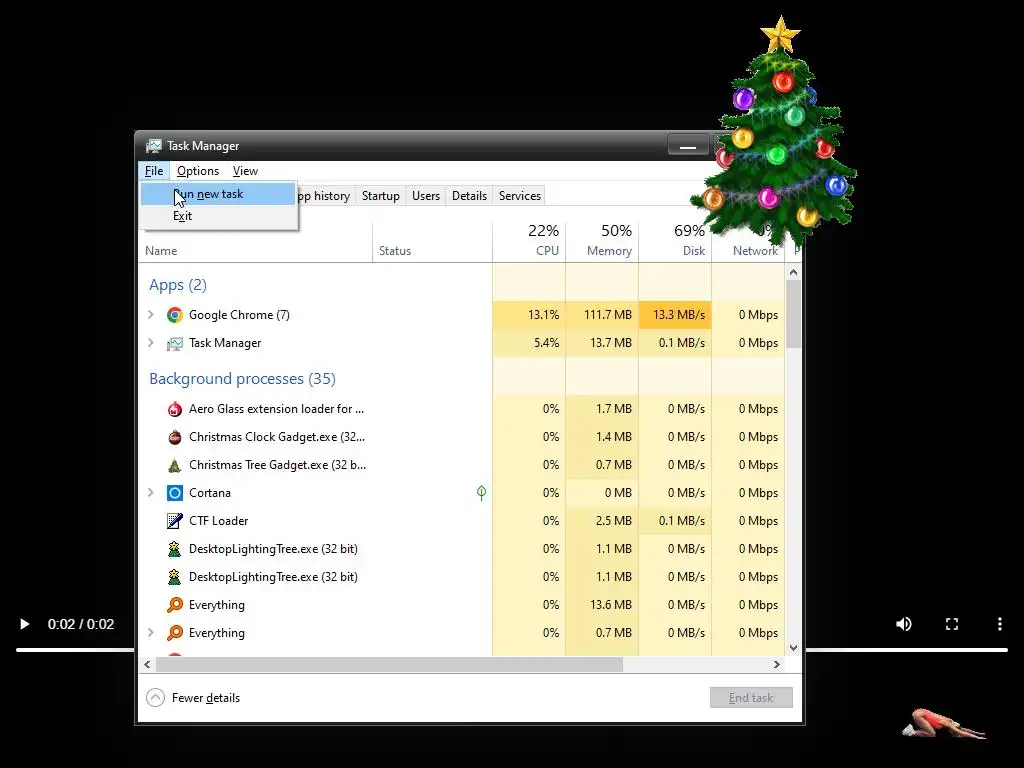
Task: Open the video player more options menu
Action: tap(999, 624)
